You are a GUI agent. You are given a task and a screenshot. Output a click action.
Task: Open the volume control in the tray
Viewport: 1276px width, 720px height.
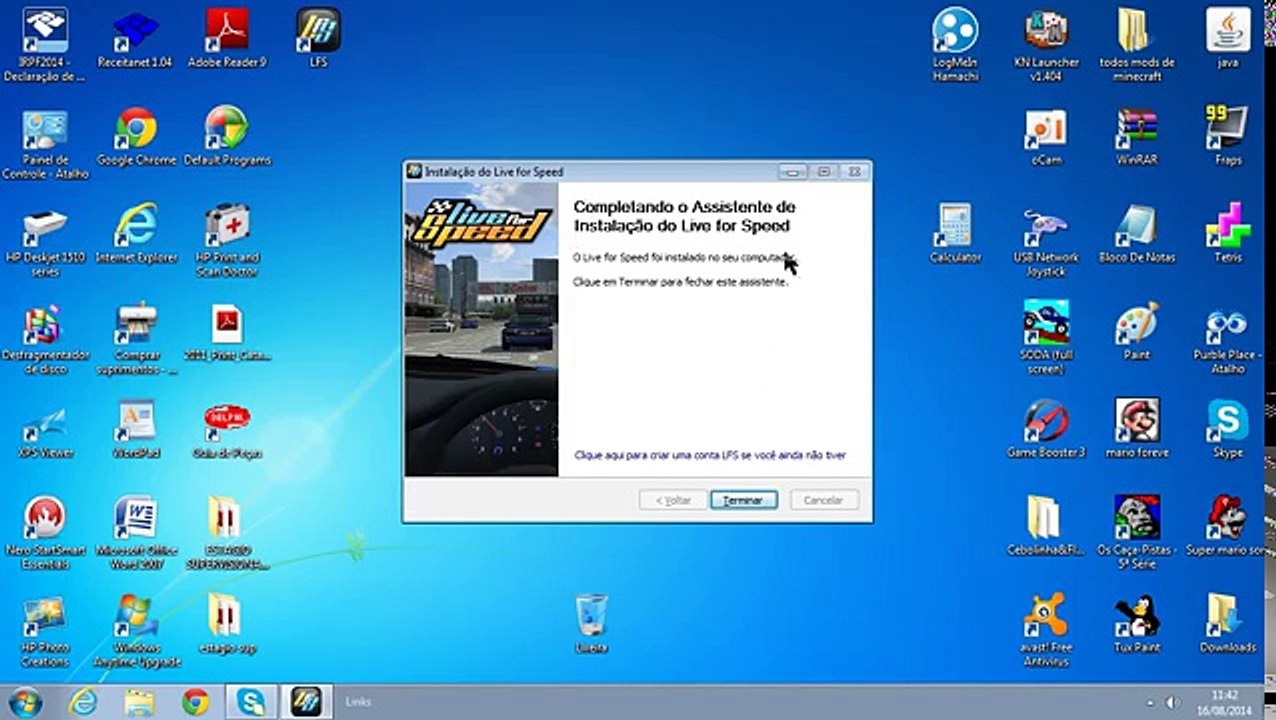[x=1172, y=703]
